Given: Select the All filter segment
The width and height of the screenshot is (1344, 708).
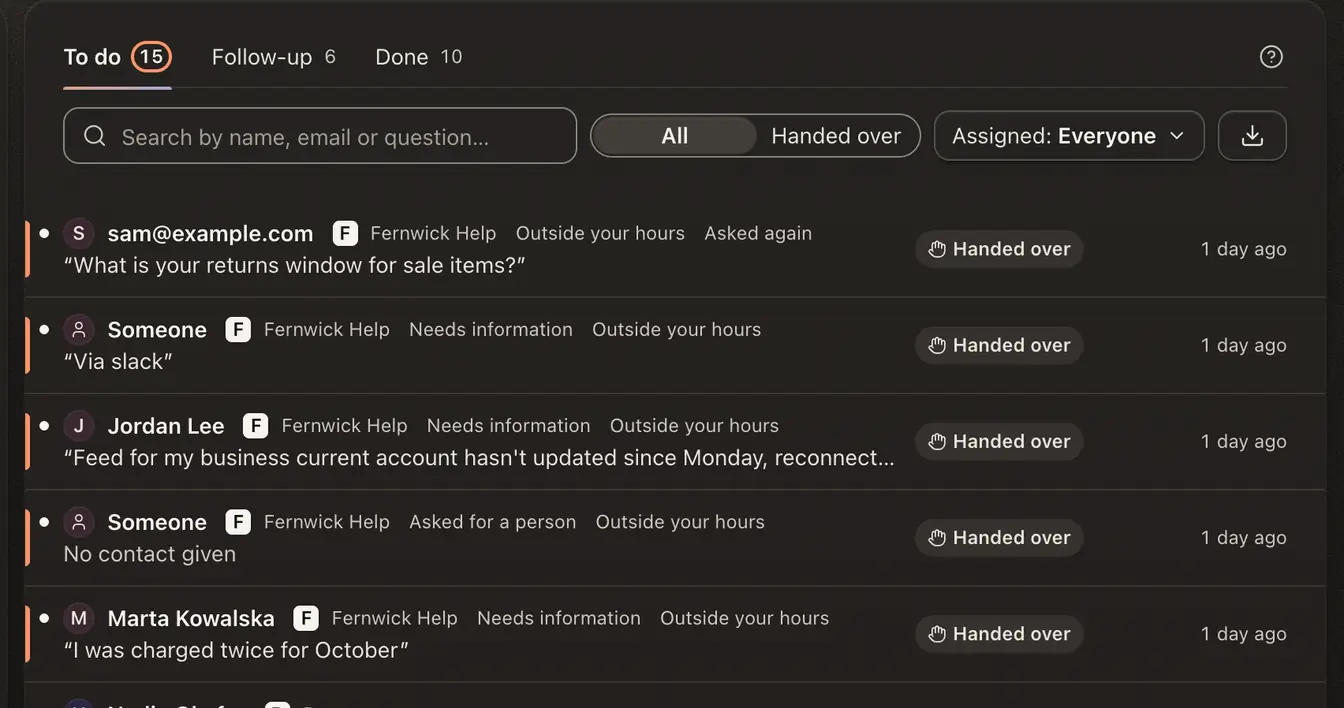Looking at the screenshot, I should click(675, 136).
